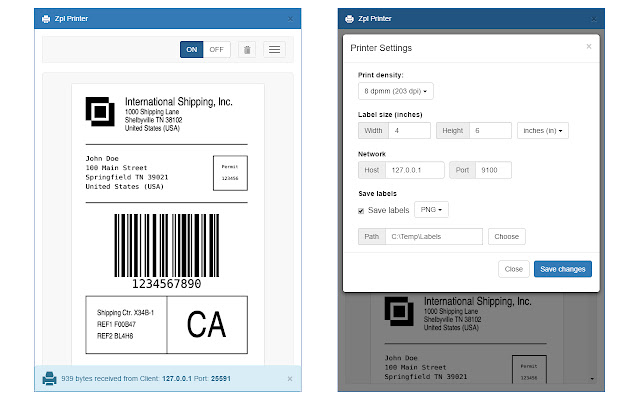Click the trash icon to clear labels
Image resolution: width=640 pixels, height=400 pixels.
[247, 49]
